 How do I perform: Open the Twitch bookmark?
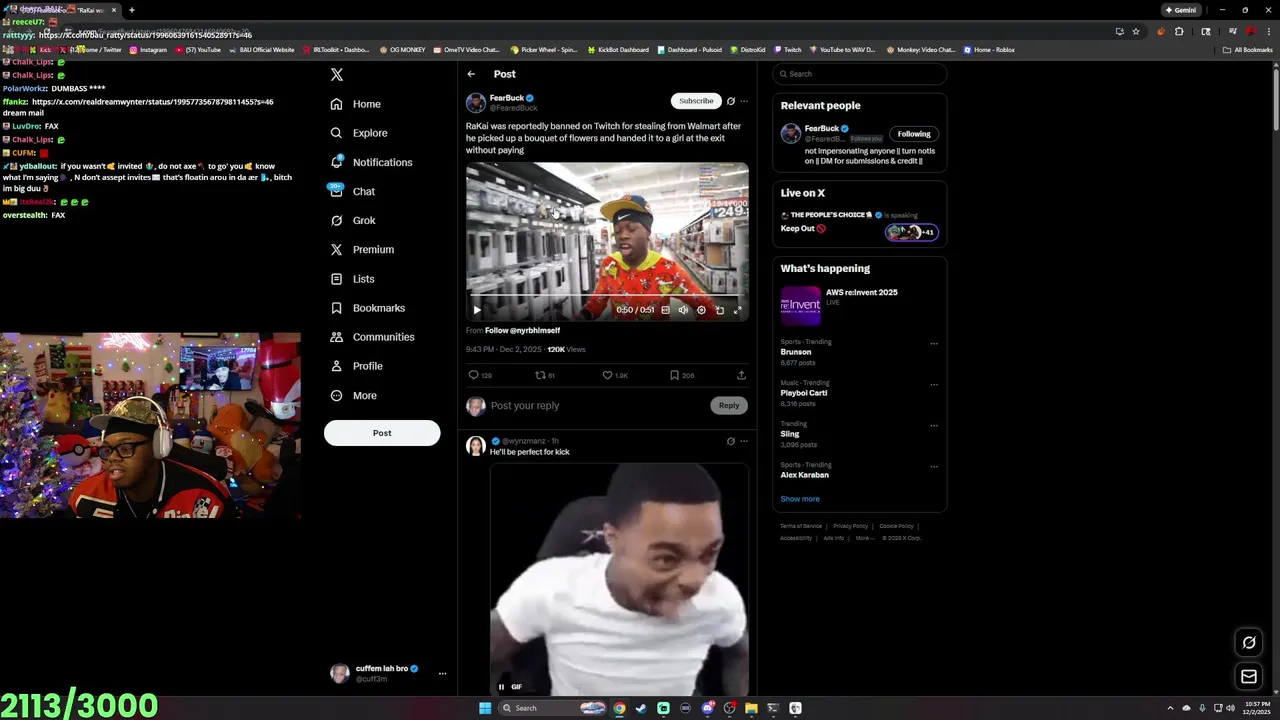(788, 49)
